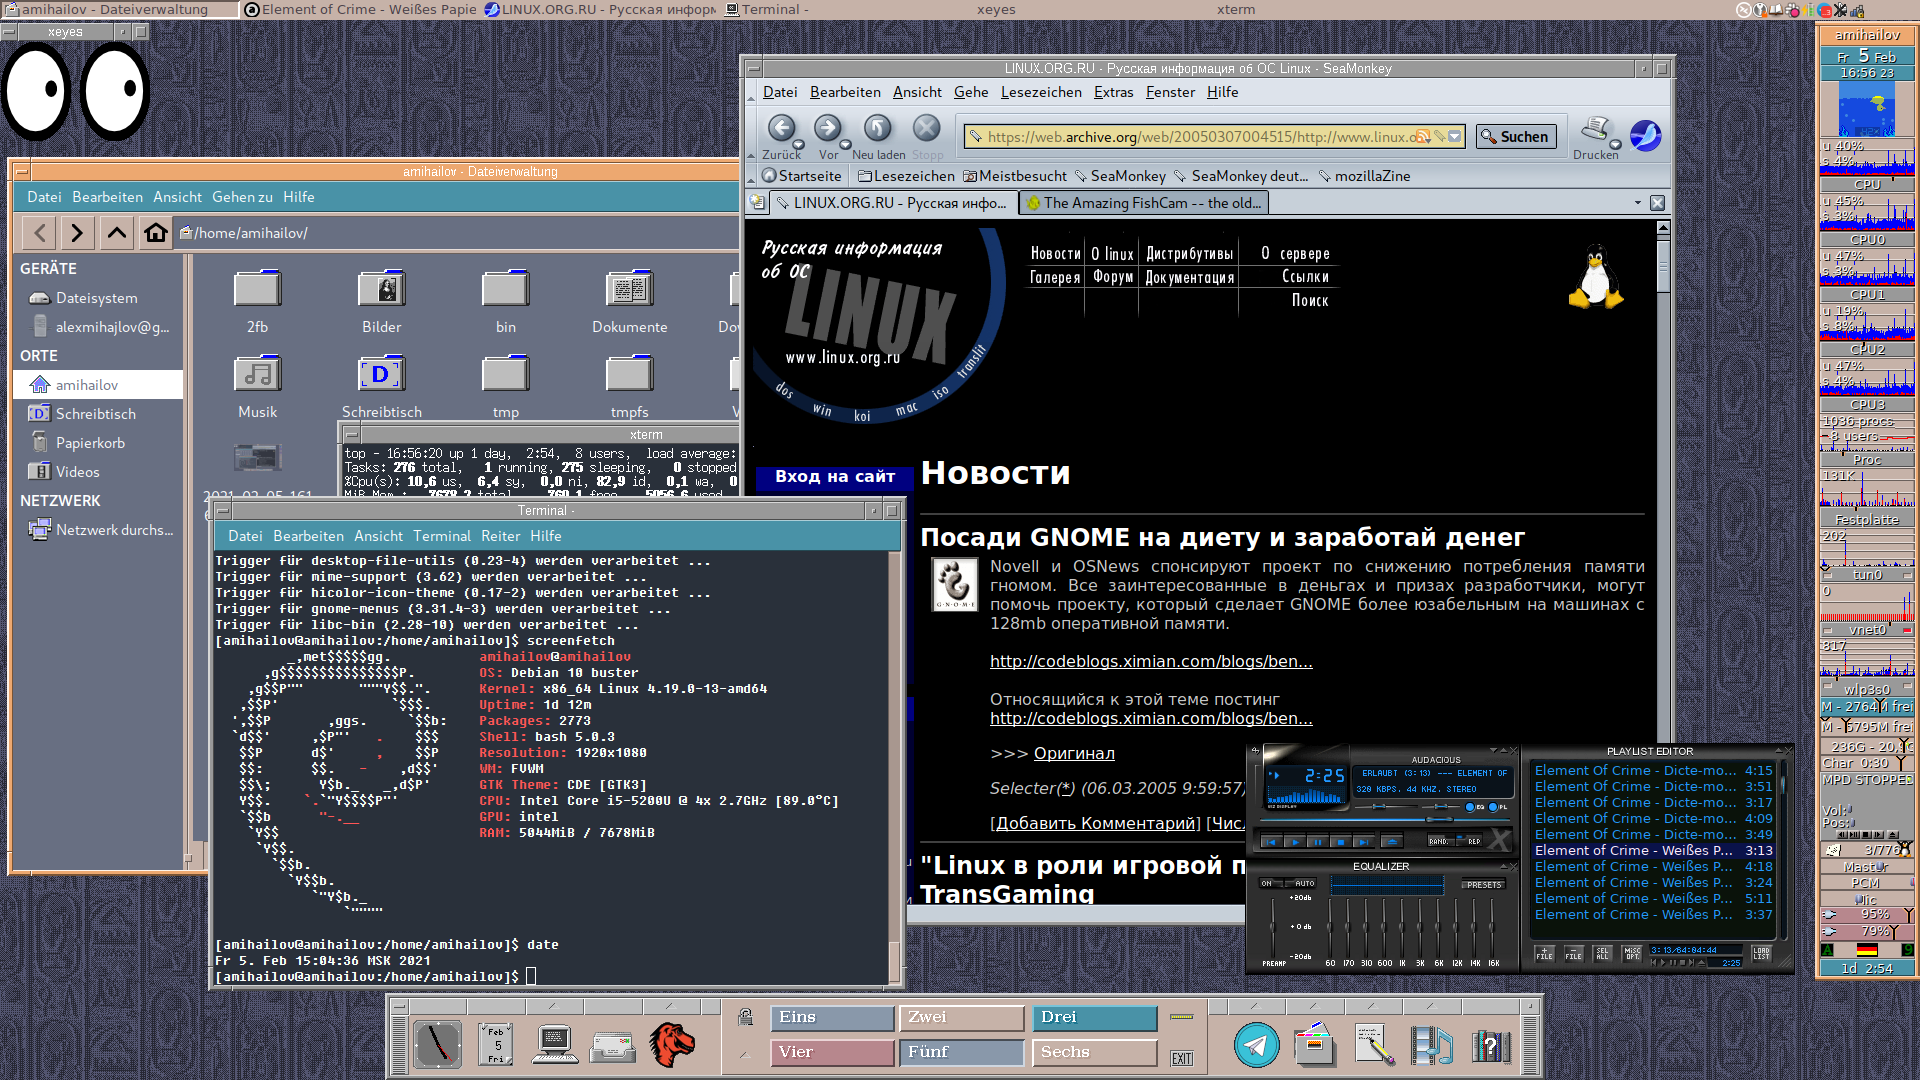Open the tab list dropdown arrow

click(1637, 203)
